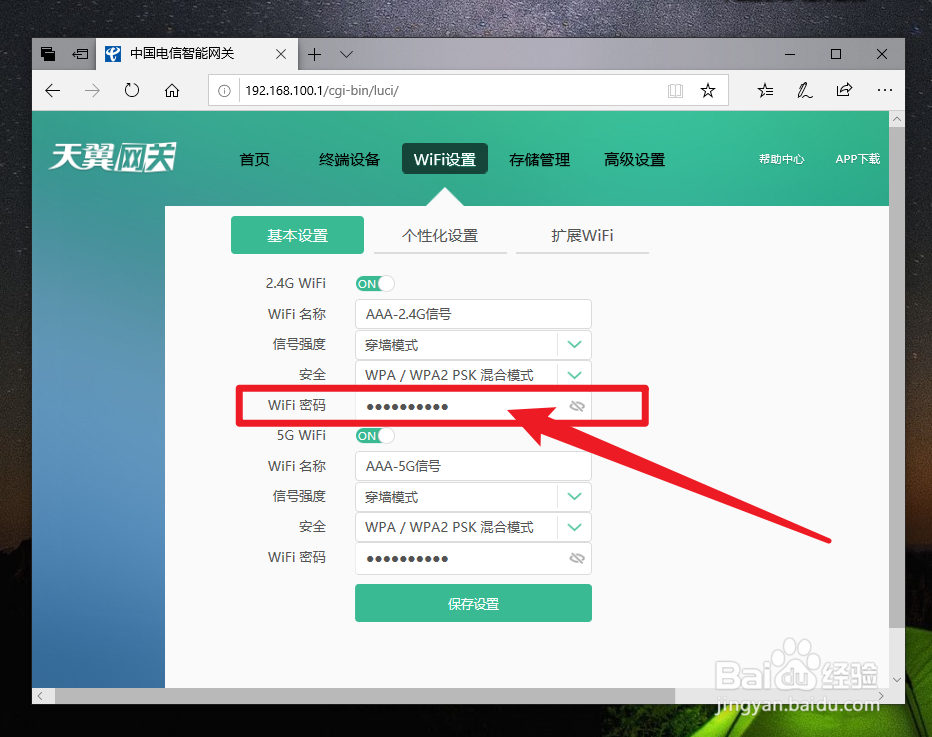Open the favorites hub icon

[765, 90]
